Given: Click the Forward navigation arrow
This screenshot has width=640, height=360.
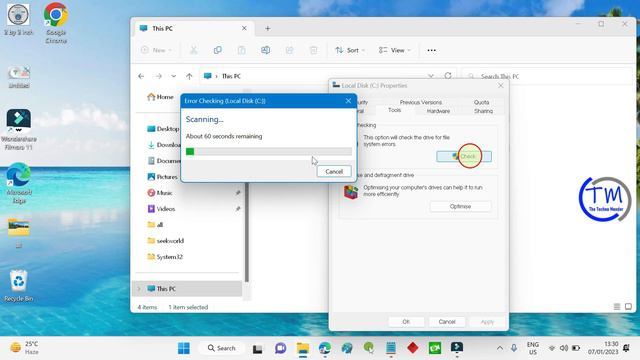Looking at the screenshot, I should 158,76.
